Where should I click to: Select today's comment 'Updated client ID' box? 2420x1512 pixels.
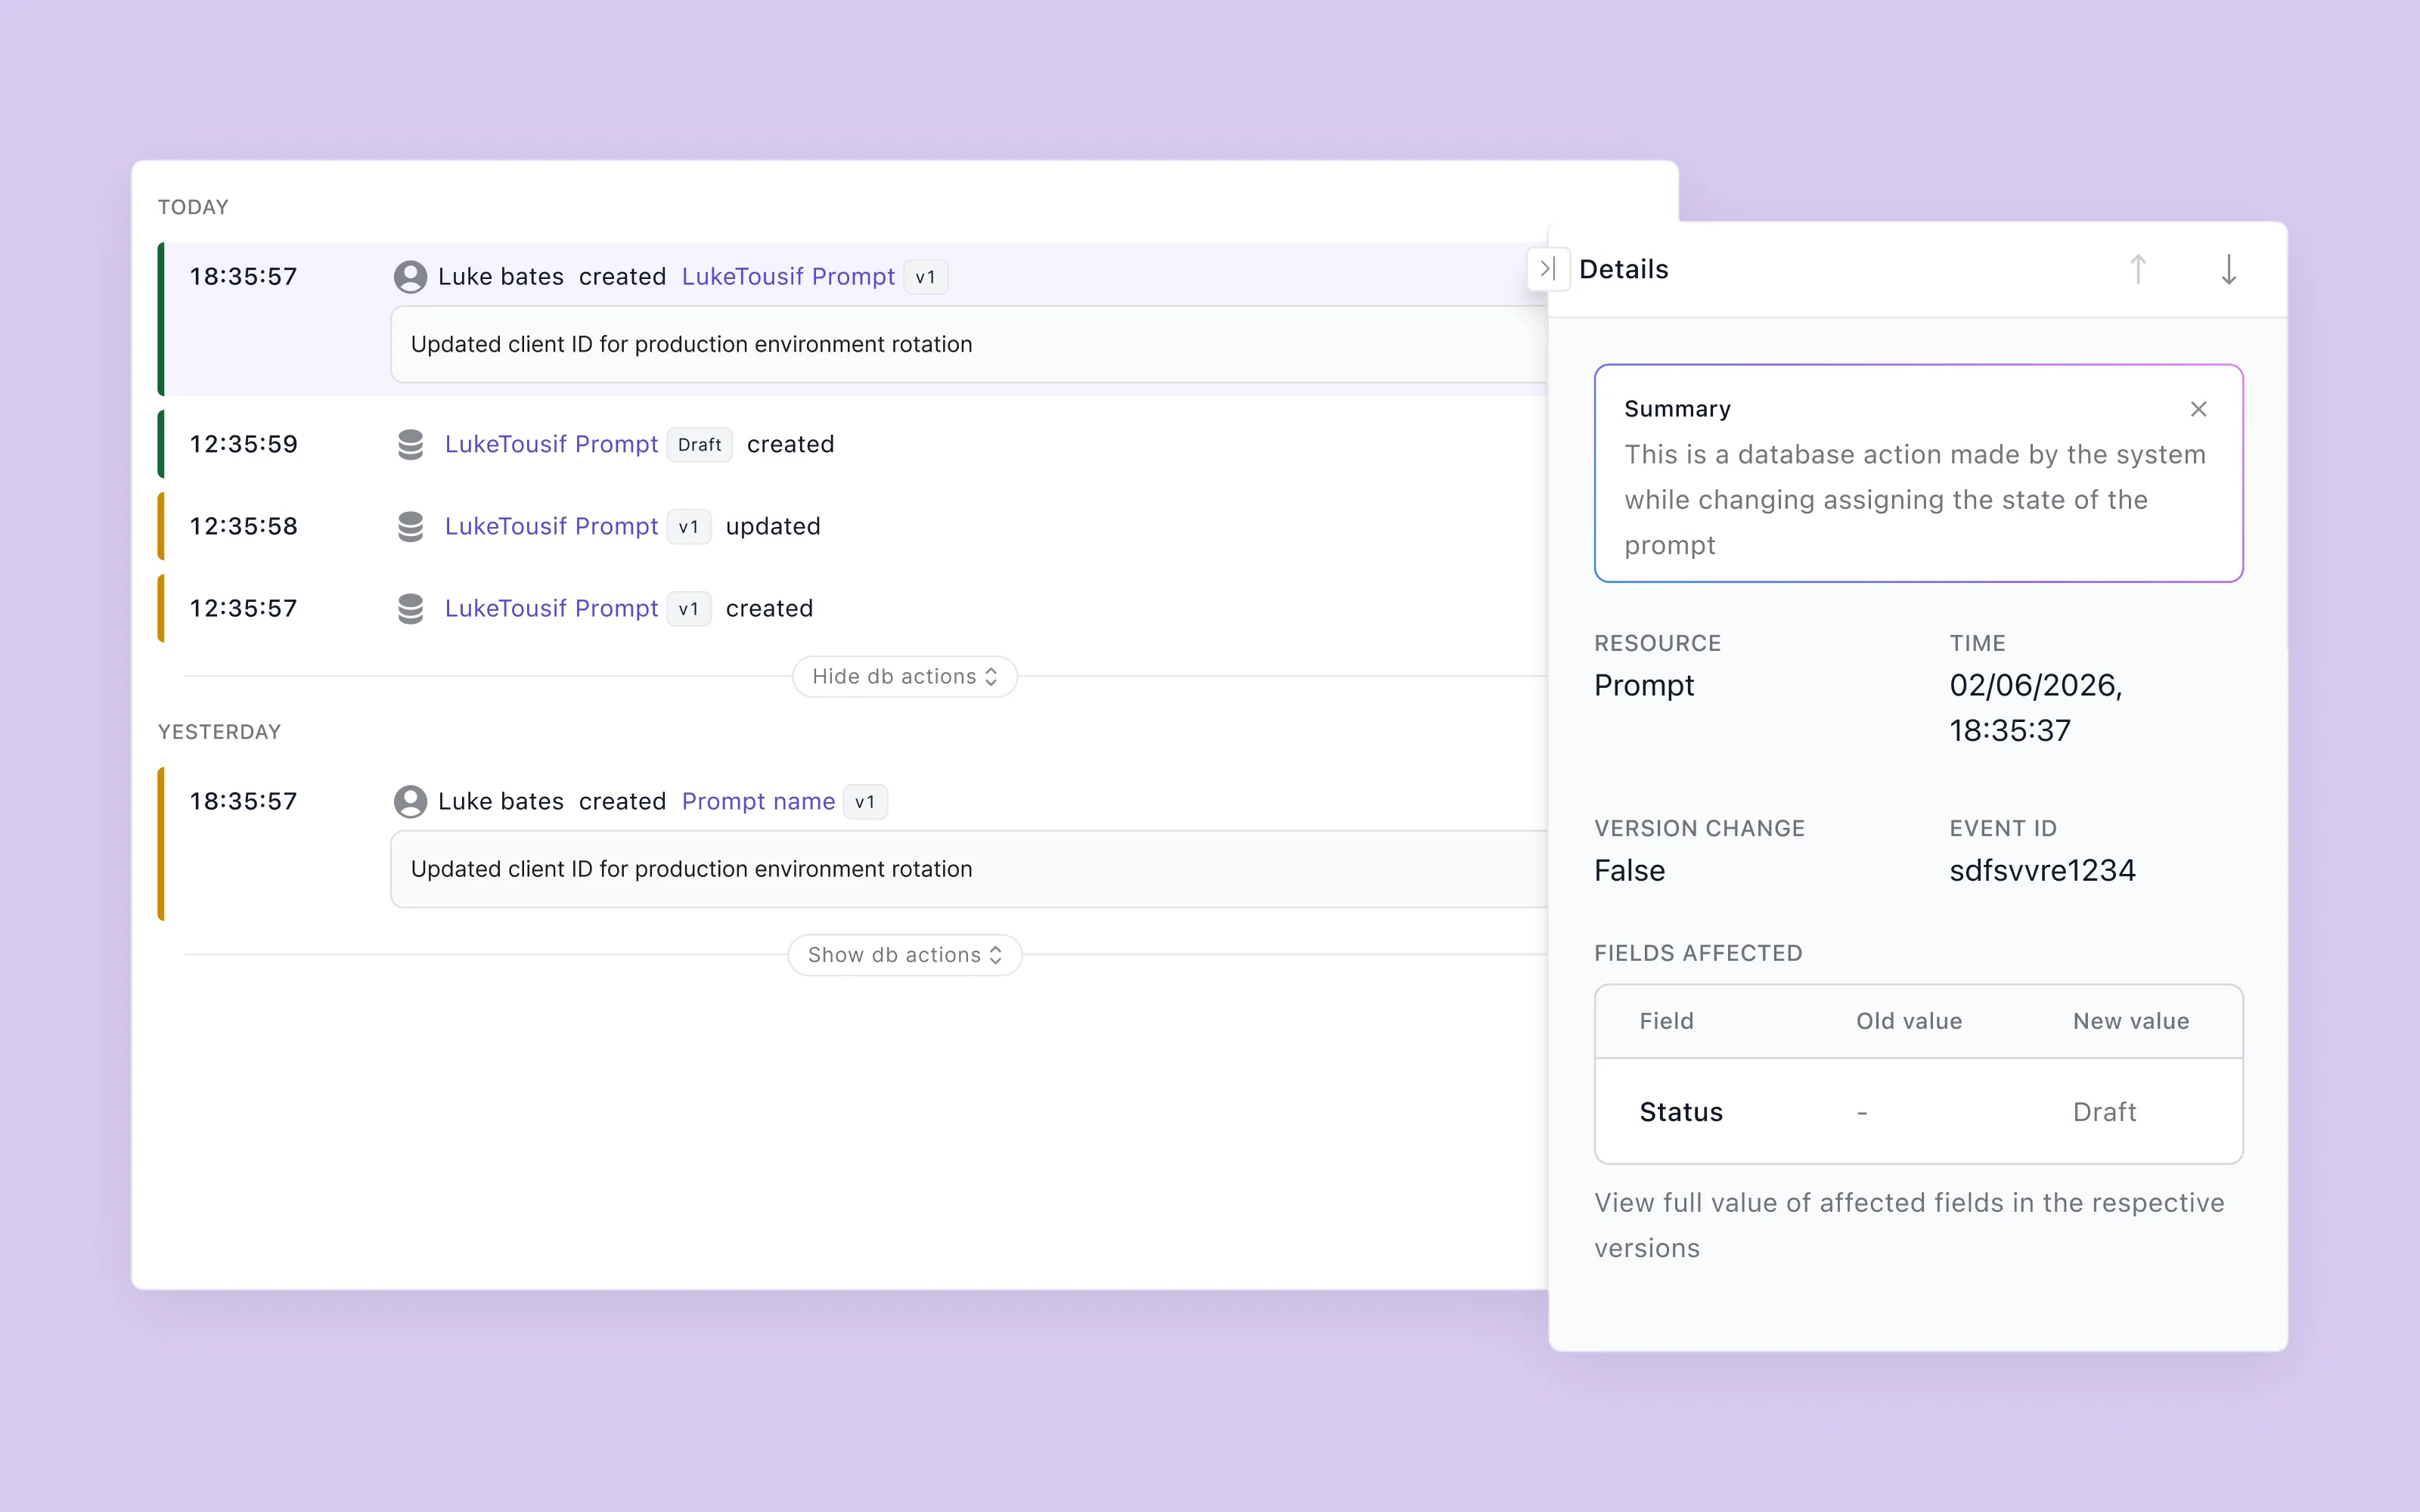pyautogui.click(x=968, y=344)
